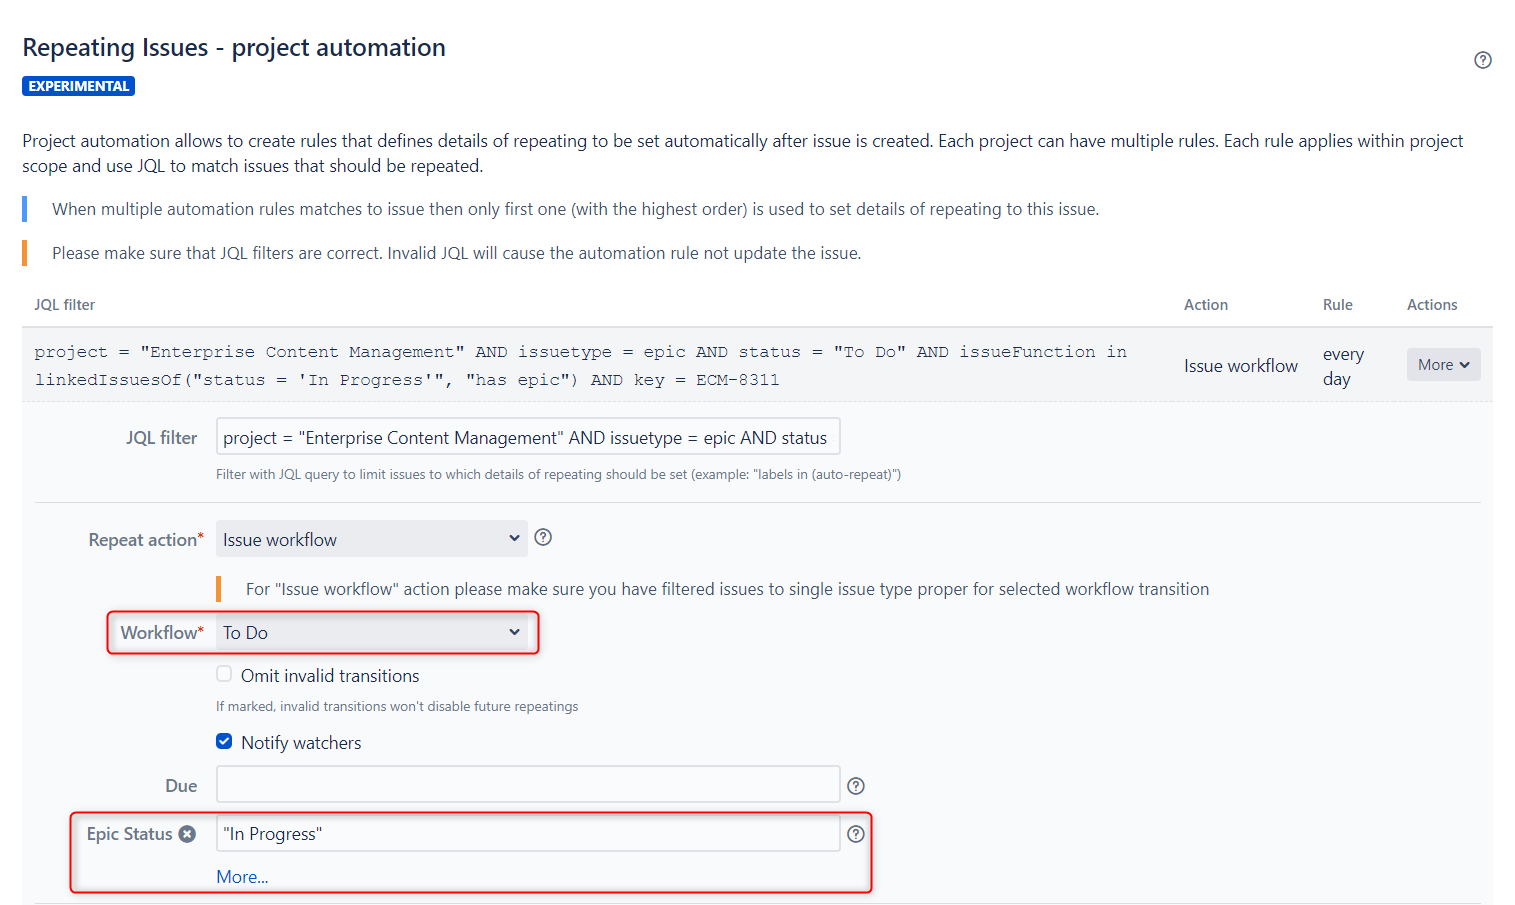Click the Rule column header

click(1337, 305)
